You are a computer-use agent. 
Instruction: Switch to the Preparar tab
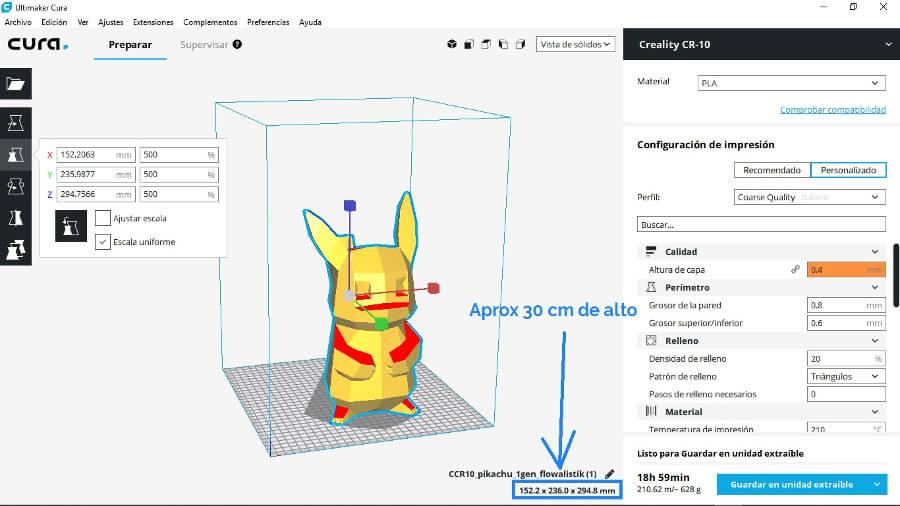[x=130, y=45]
